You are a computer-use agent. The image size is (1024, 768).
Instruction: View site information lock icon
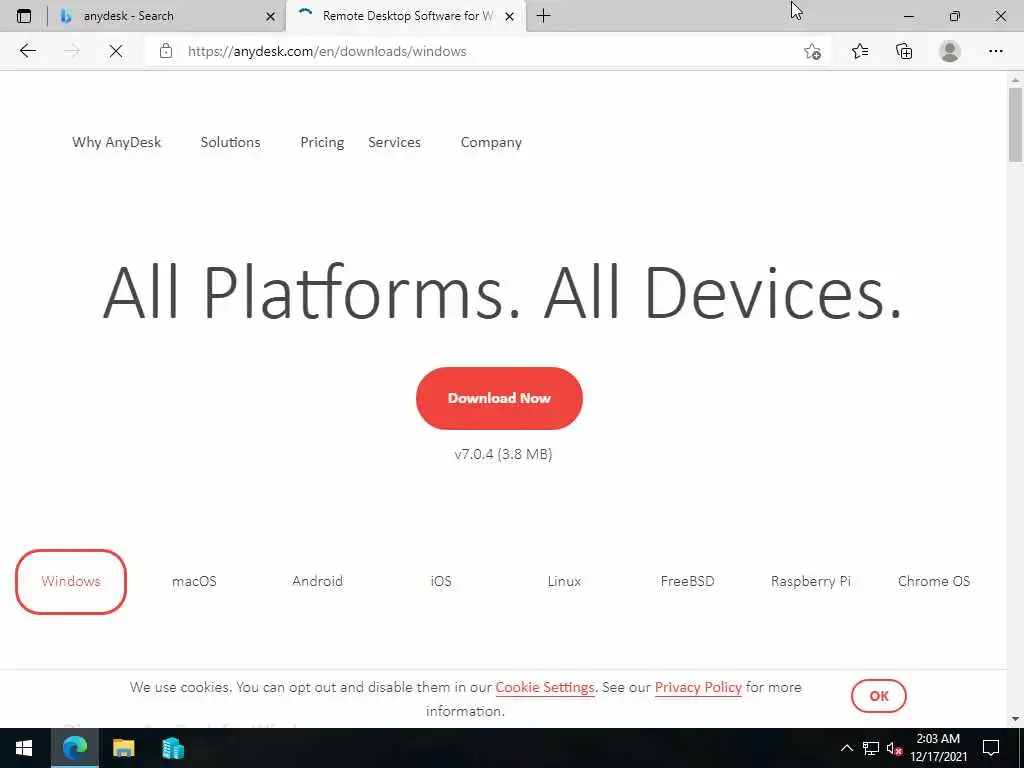[166, 51]
